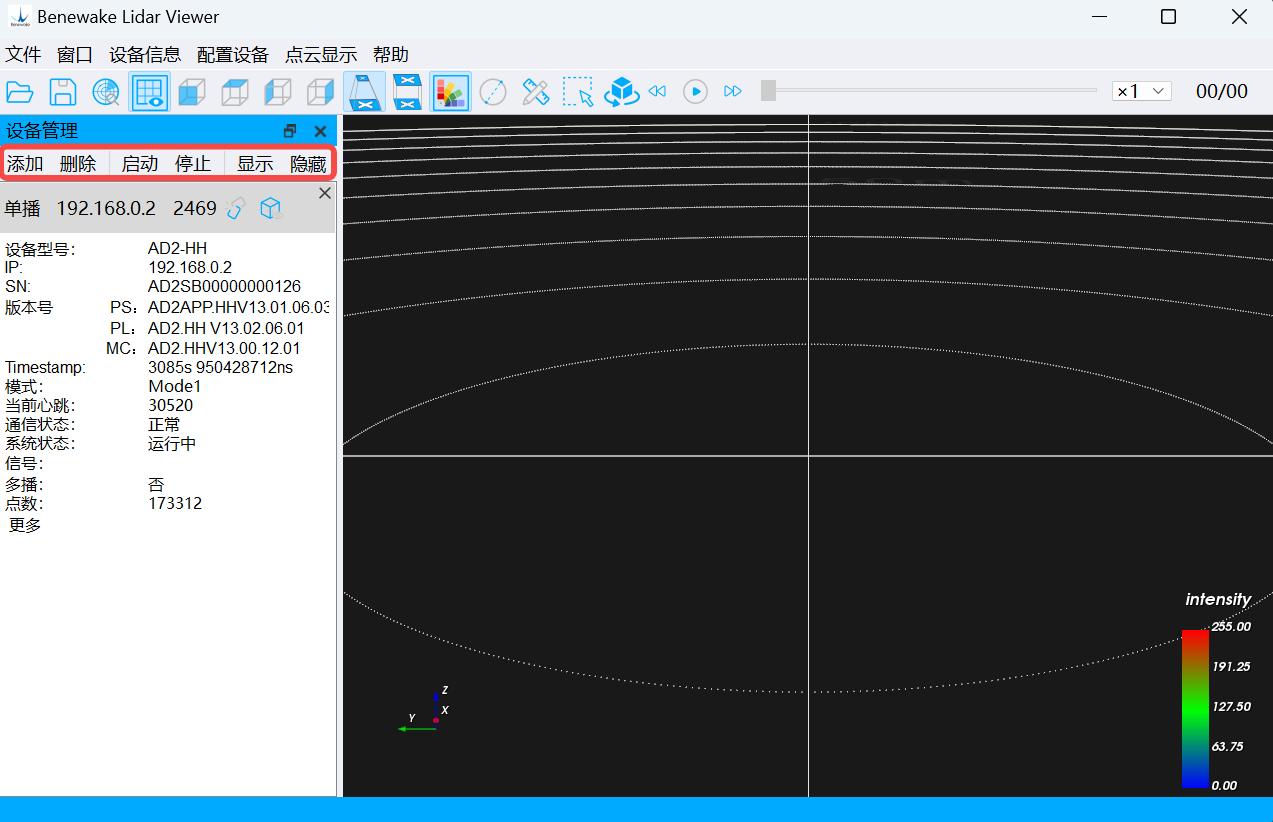The width and height of the screenshot is (1273, 822).
Task: Click the 停止 button
Action: click(193, 164)
